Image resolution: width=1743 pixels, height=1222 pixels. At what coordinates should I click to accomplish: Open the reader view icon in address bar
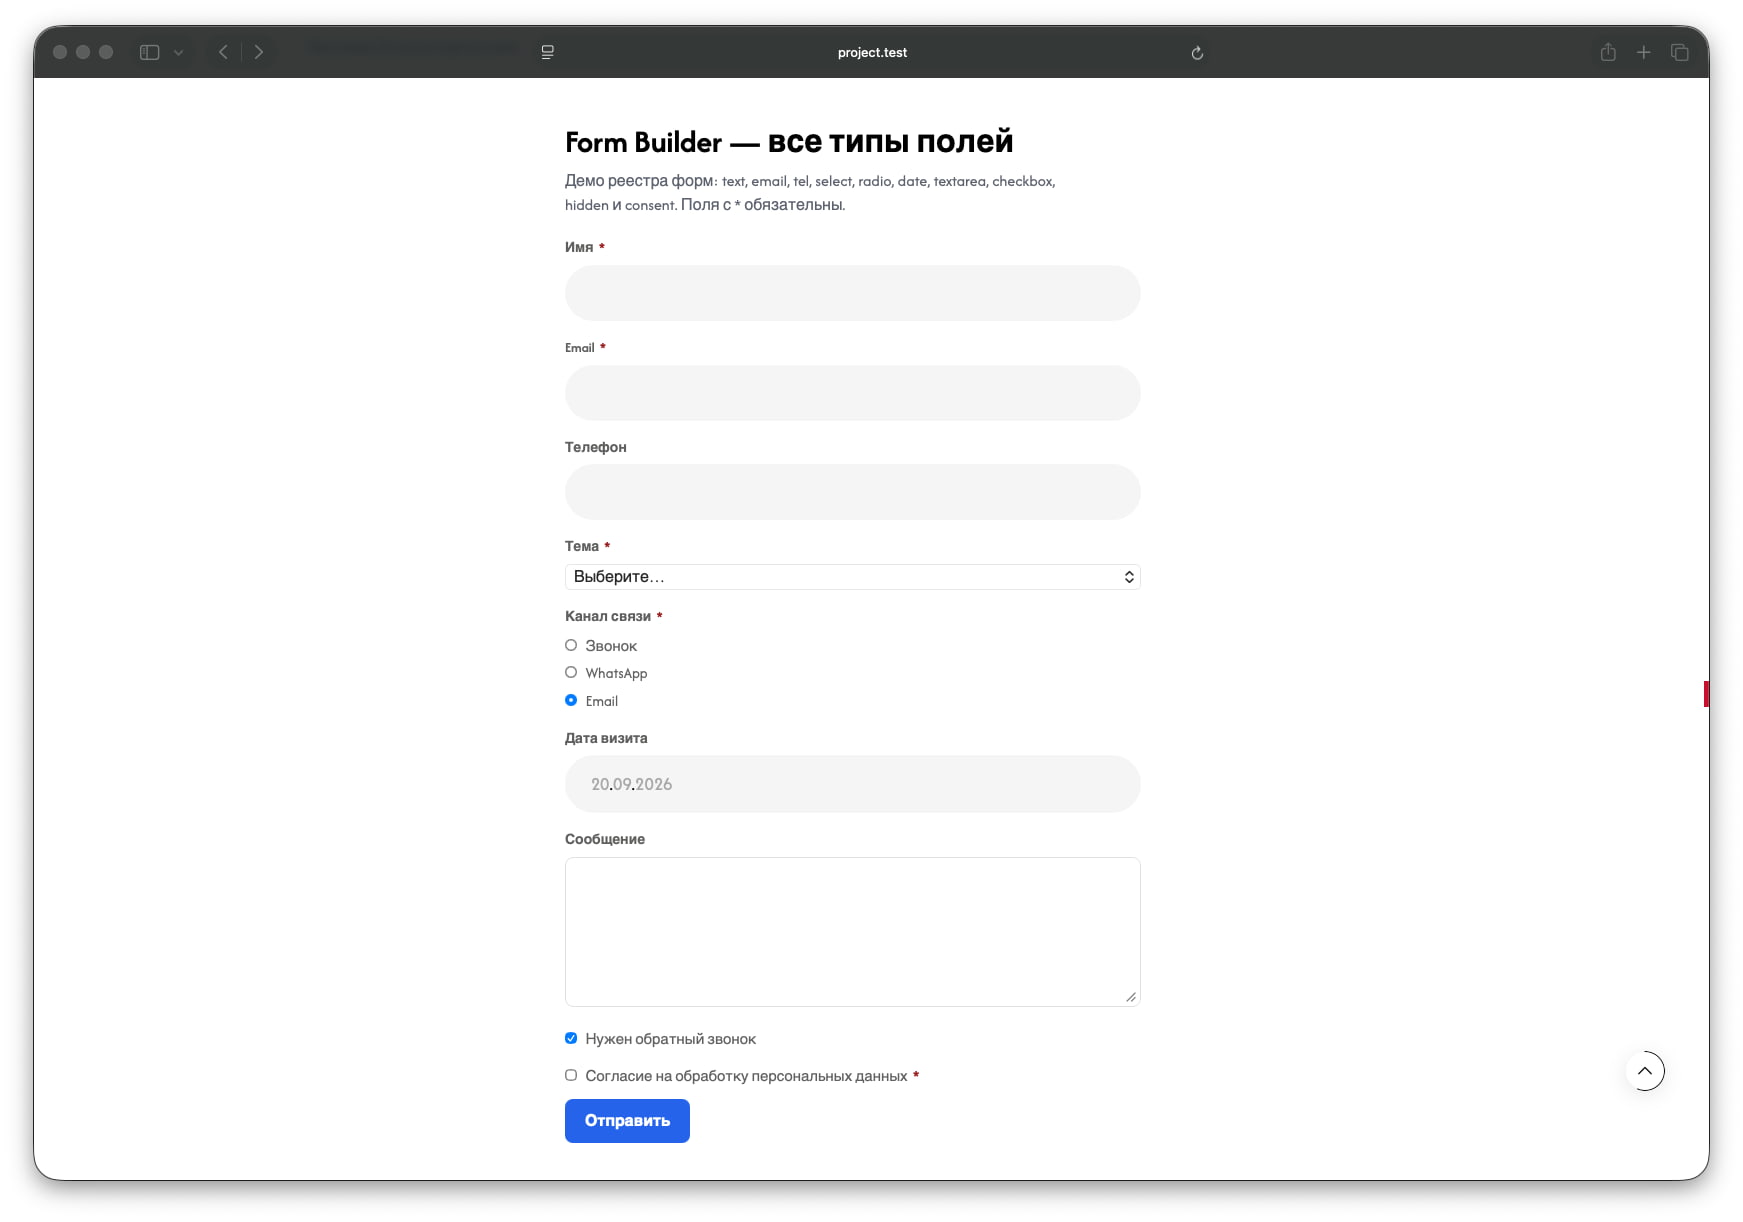coord(548,52)
